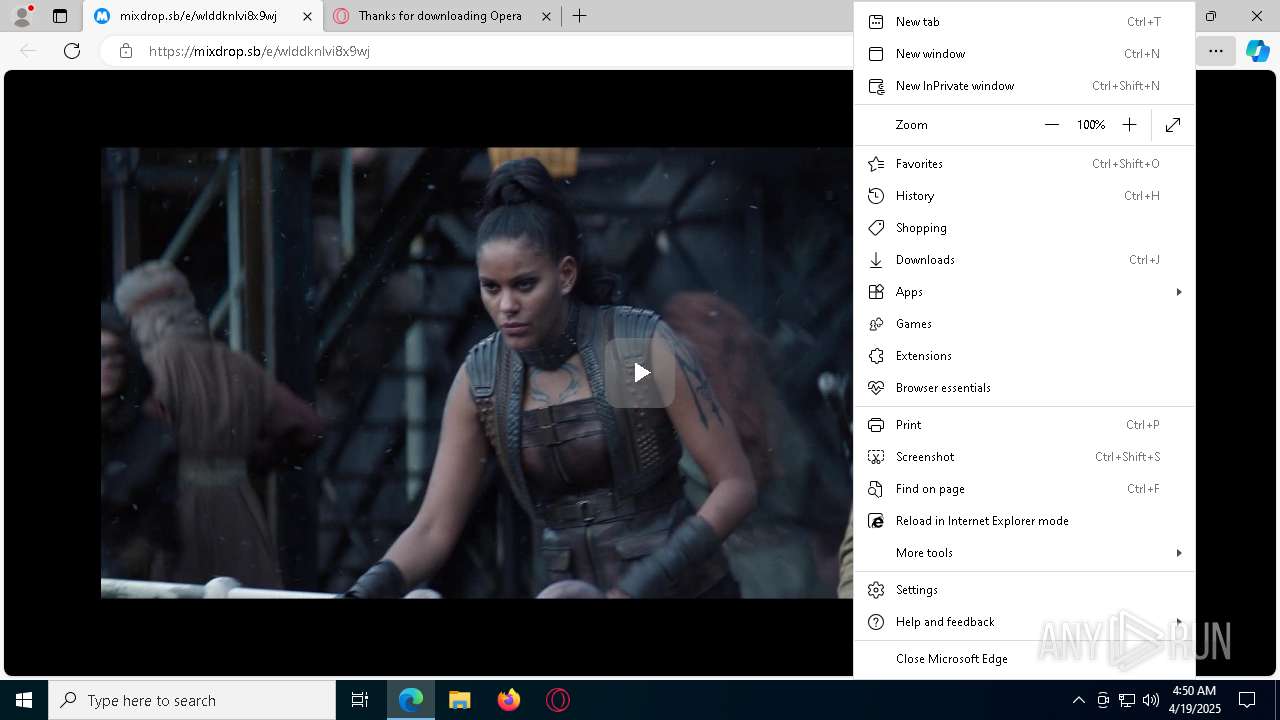Viewport: 1280px width, 720px height.
Task: Close the mixdrop.sb tab
Action: pyautogui.click(x=307, y=16)
